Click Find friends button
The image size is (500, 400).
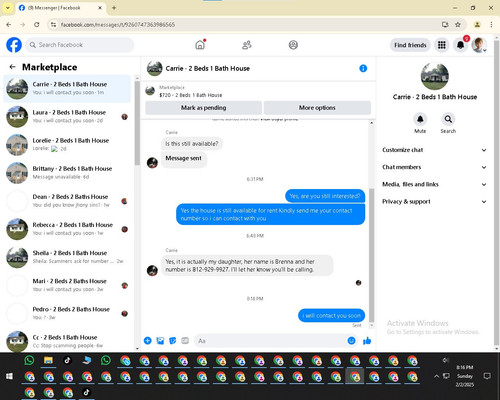pyautogui.click(x=410, y=45)
